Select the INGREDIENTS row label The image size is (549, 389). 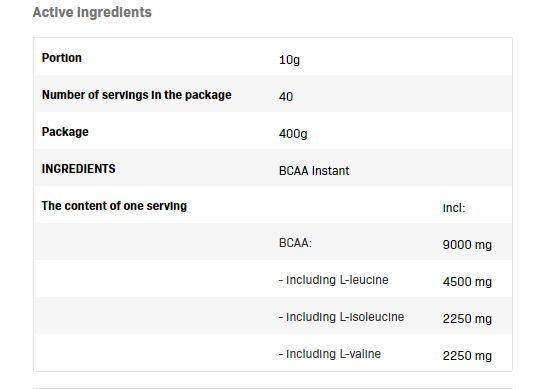[78, 169]
